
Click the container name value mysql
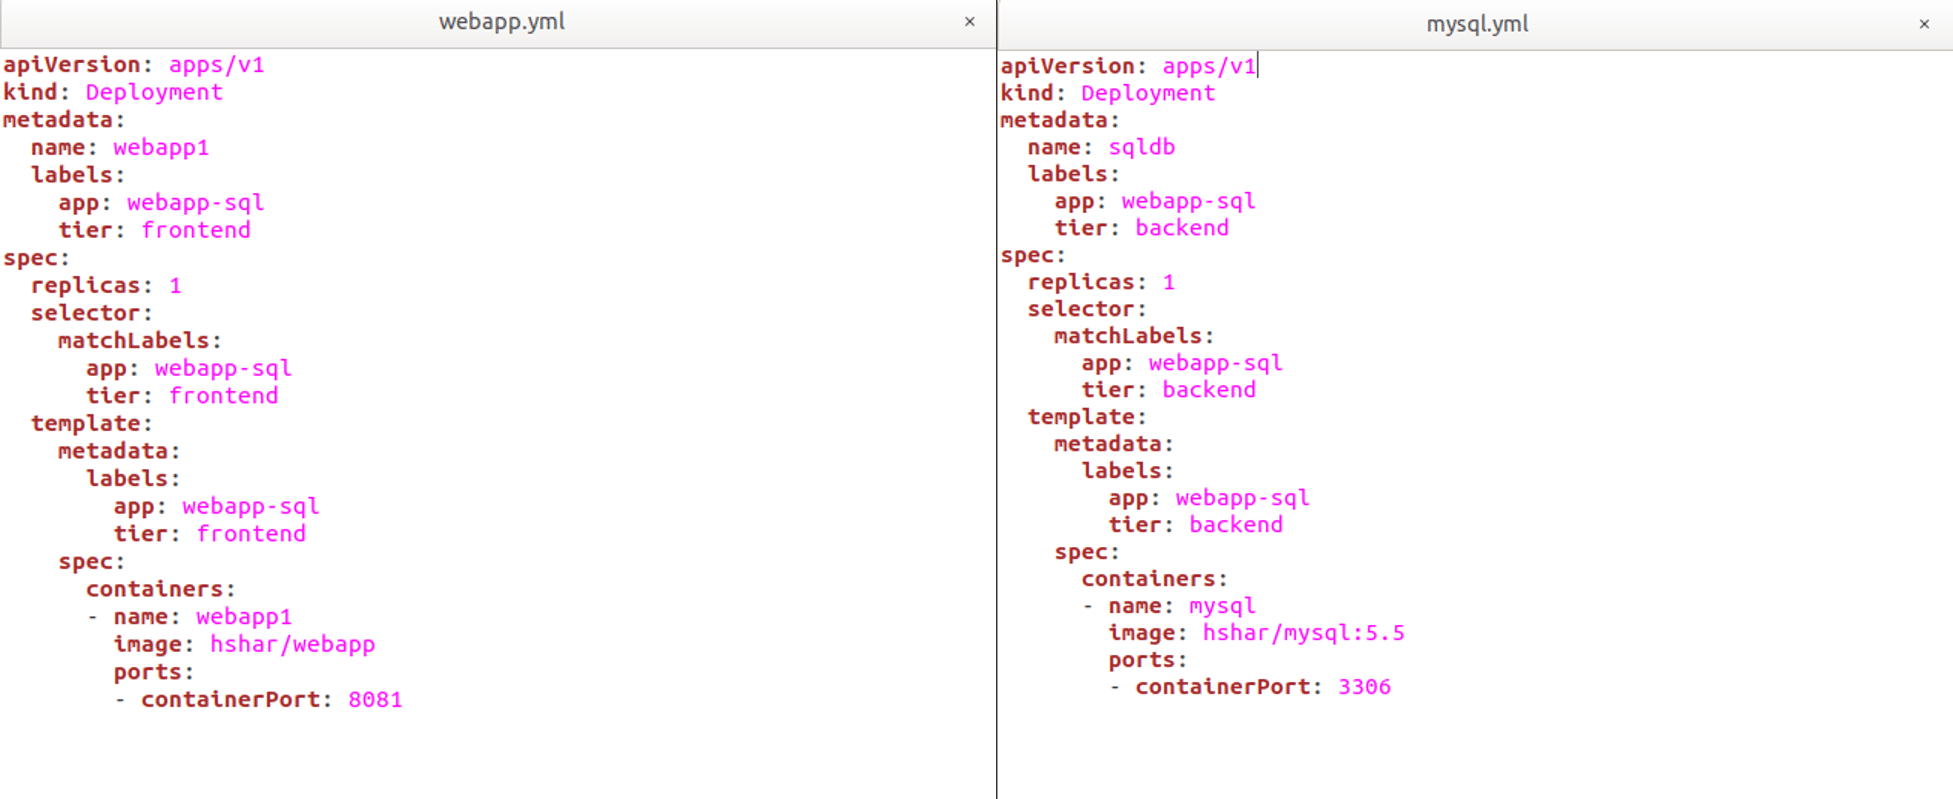point(1221,606)
